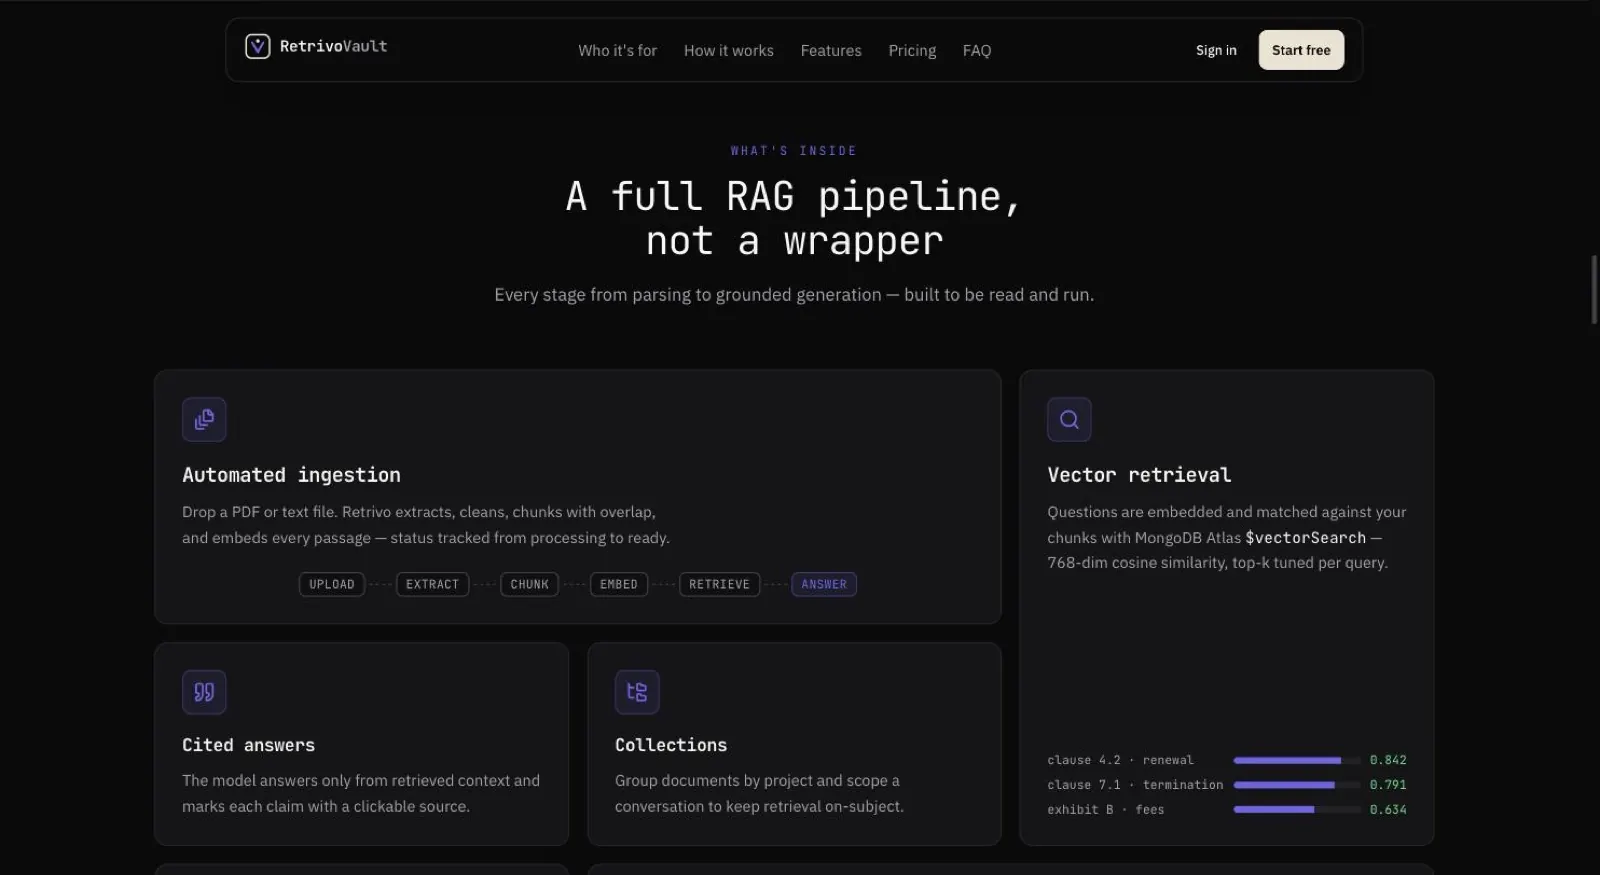
Task: Click the Automated ingestion heading
Action: (291, 475)
